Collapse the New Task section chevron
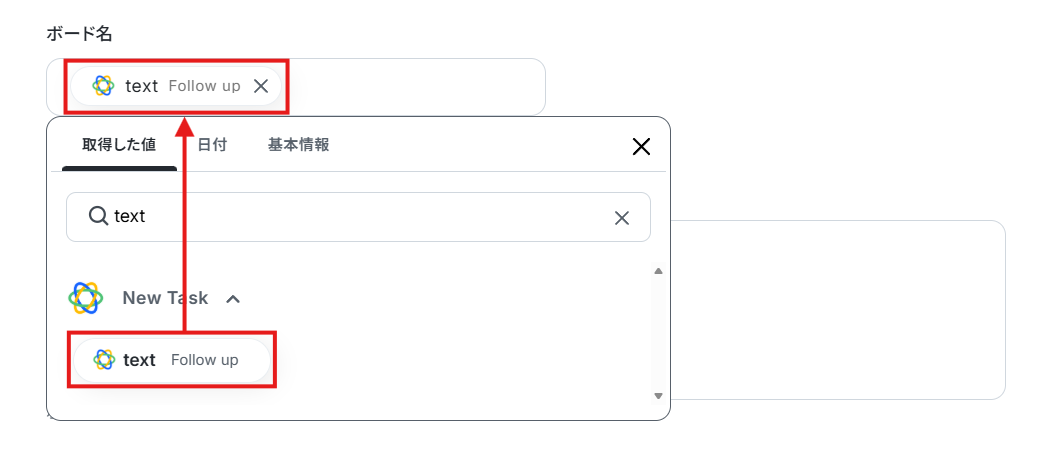This screenshot has height=452, width=1048. [x=233, y=299]
